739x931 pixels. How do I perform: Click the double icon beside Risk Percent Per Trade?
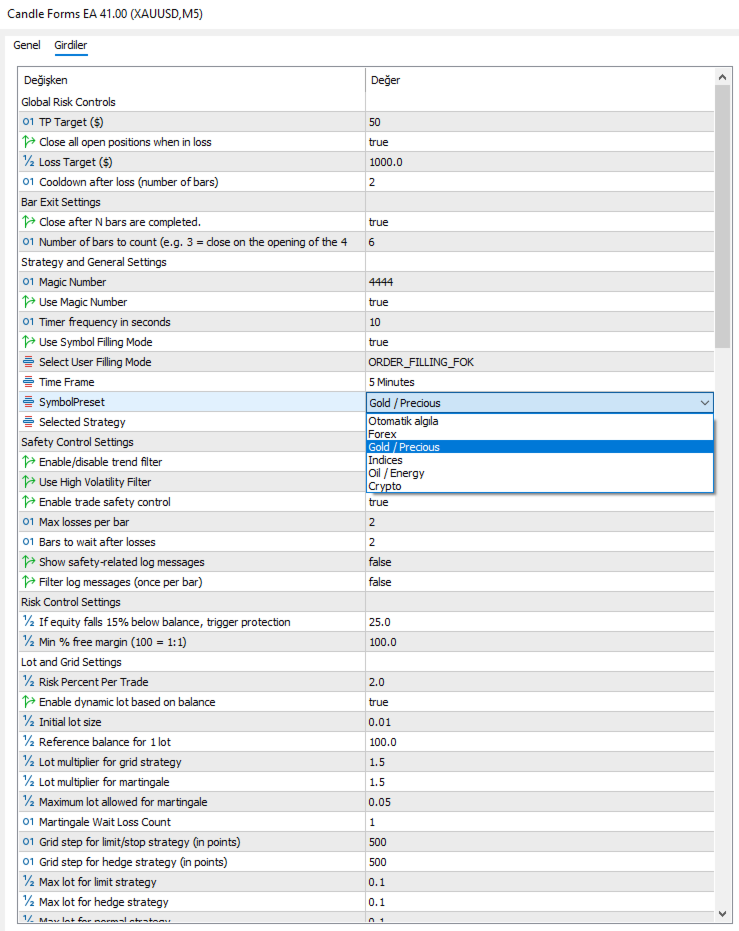tap(28, 682)
